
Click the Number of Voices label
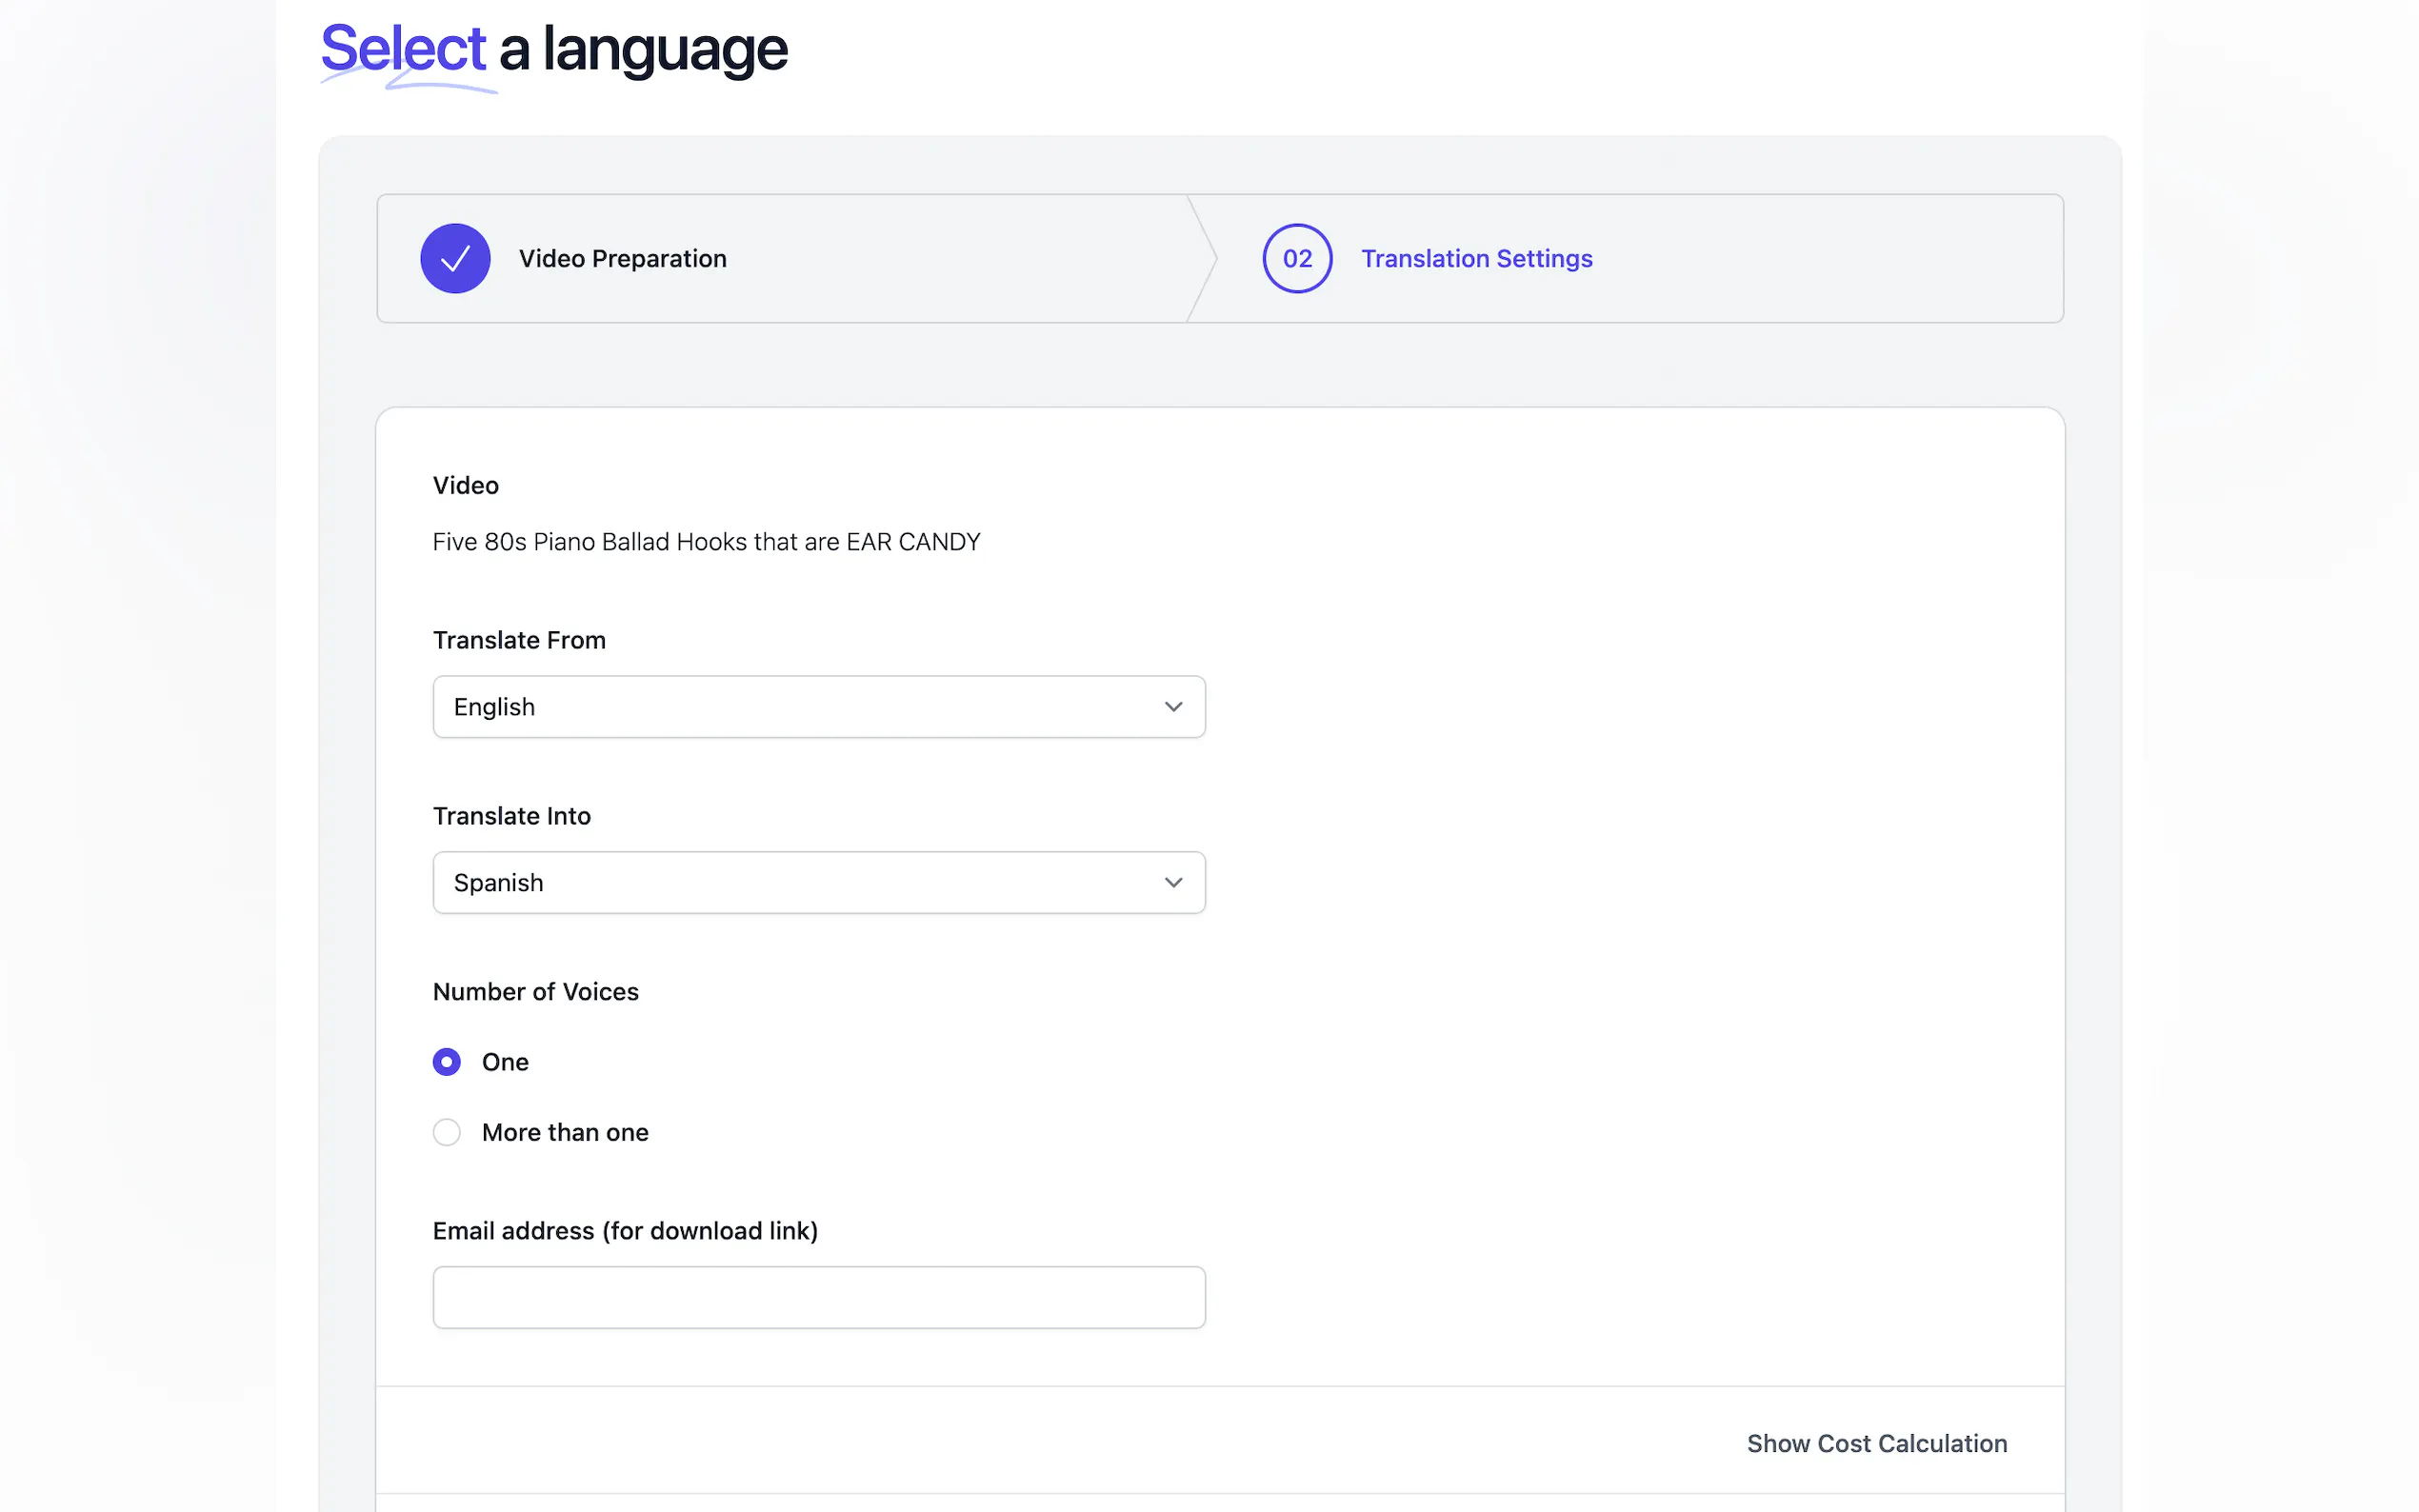tap(535, 992)
